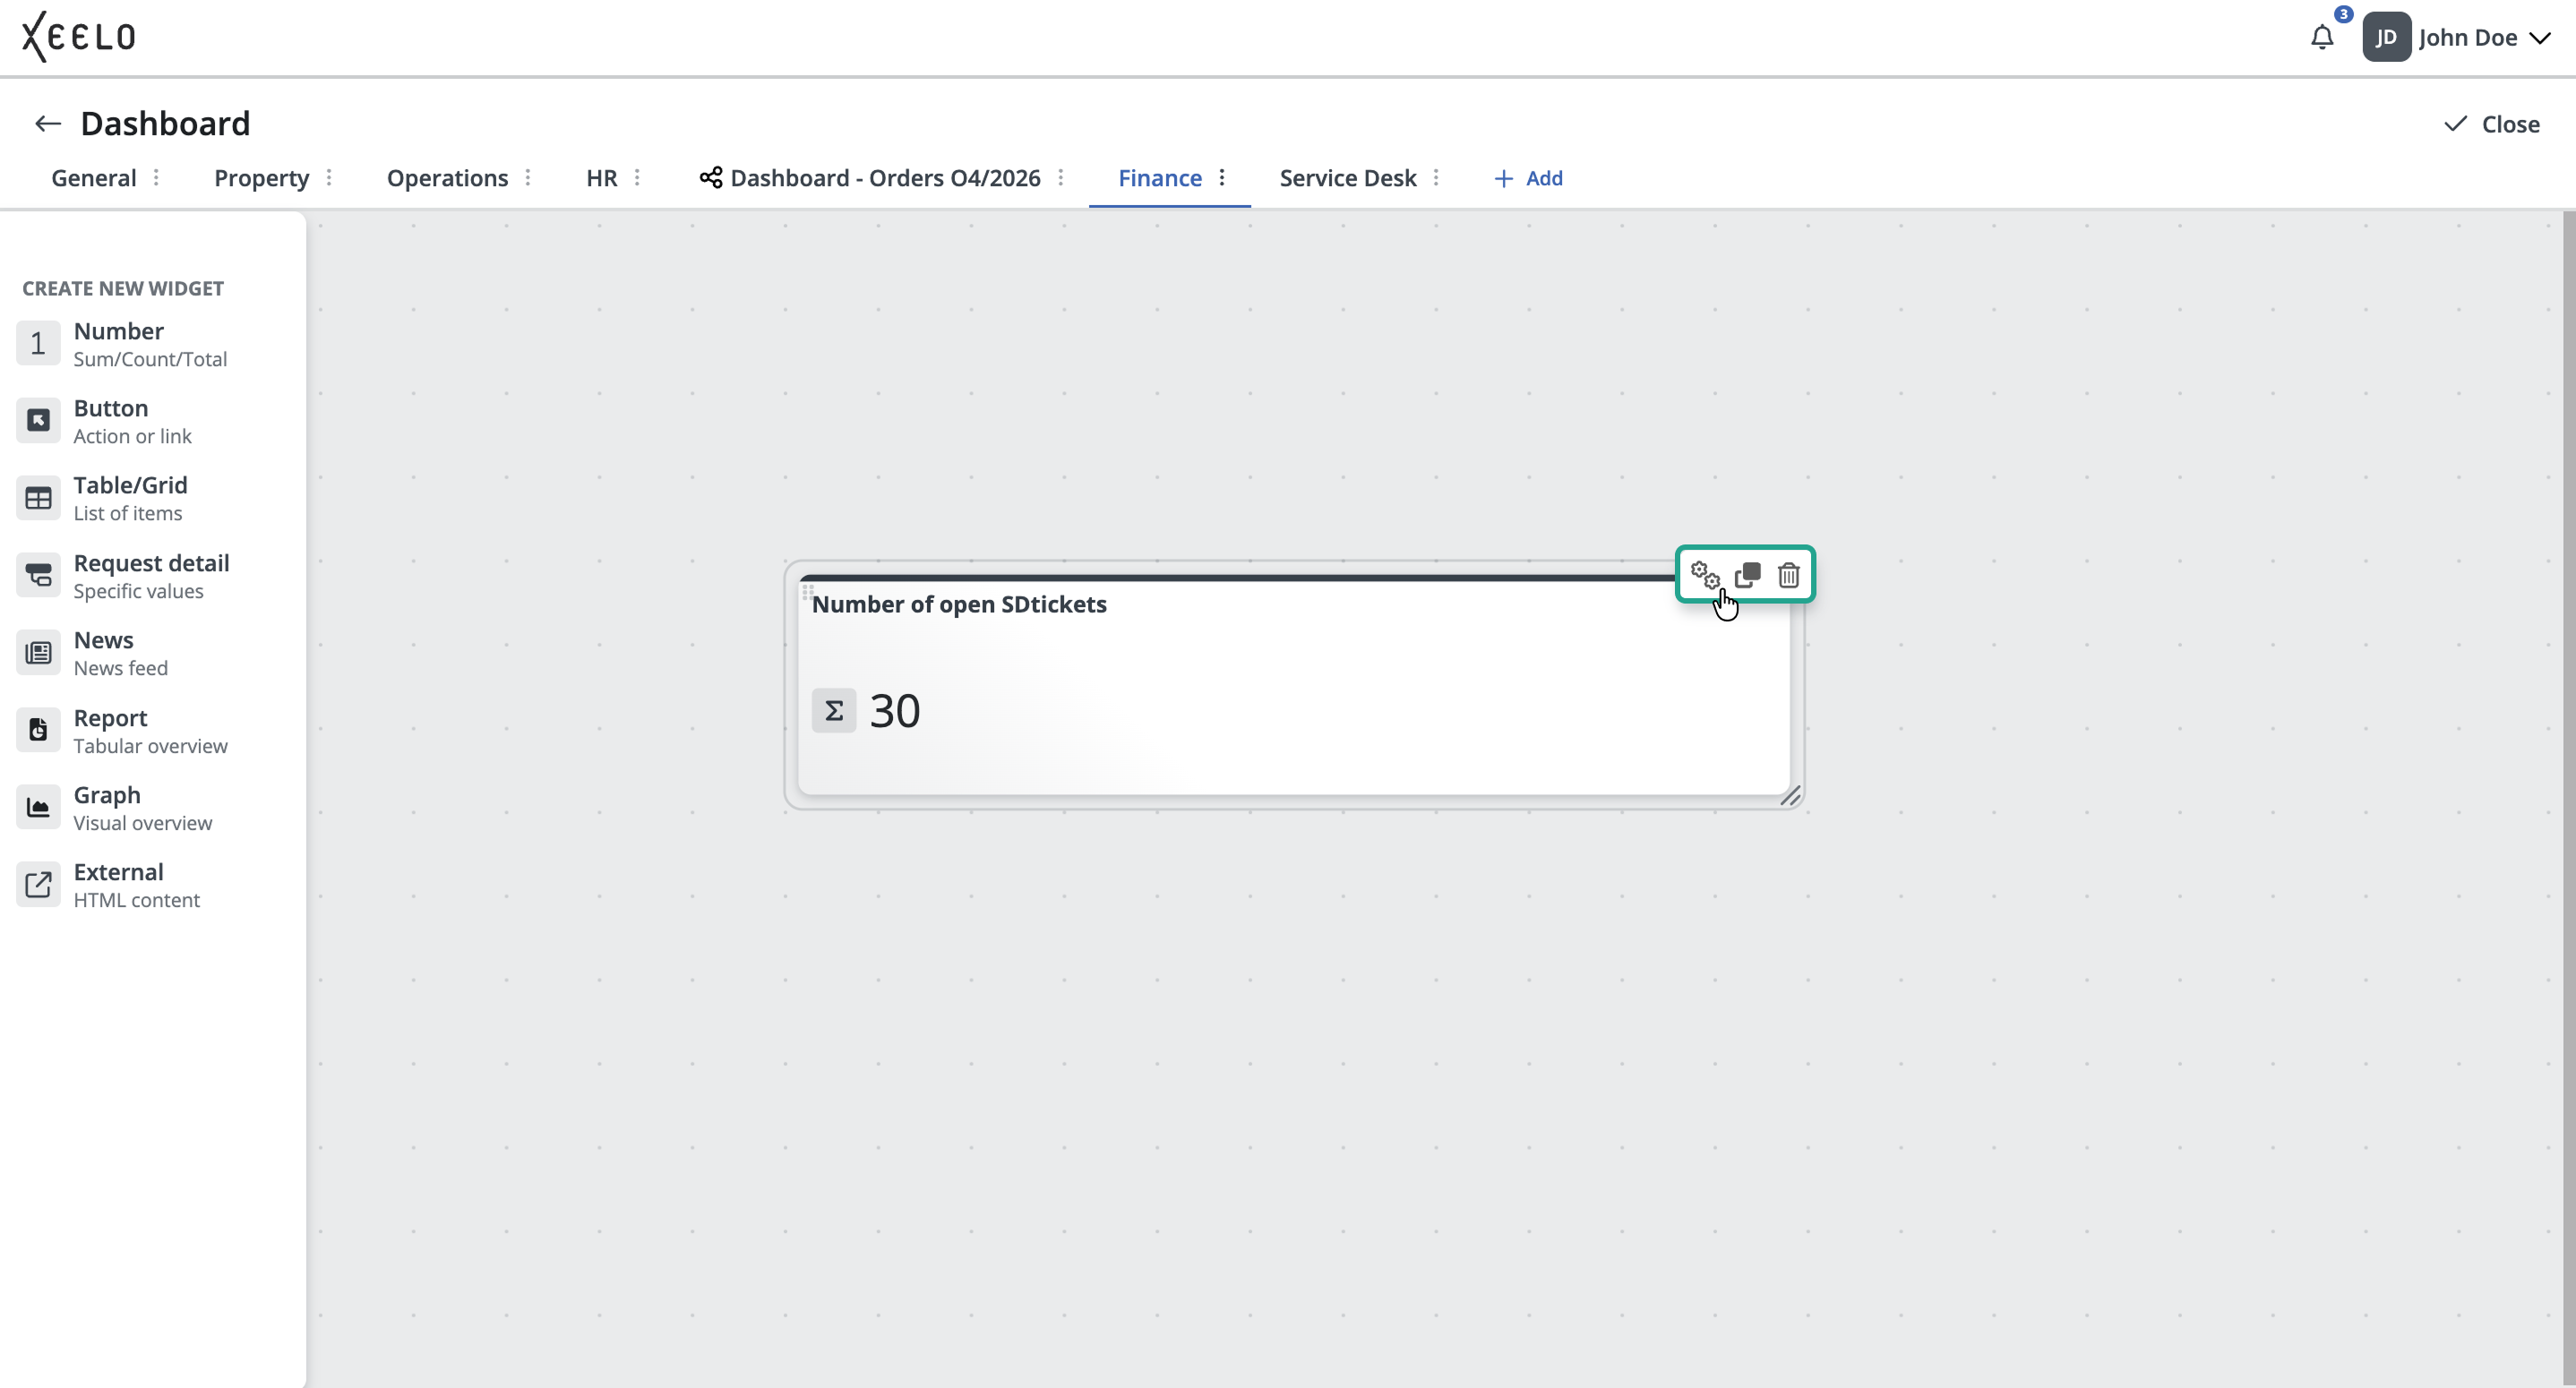
Task: Open Finance tab options menu dots
Action: [x=1222, y=178]
